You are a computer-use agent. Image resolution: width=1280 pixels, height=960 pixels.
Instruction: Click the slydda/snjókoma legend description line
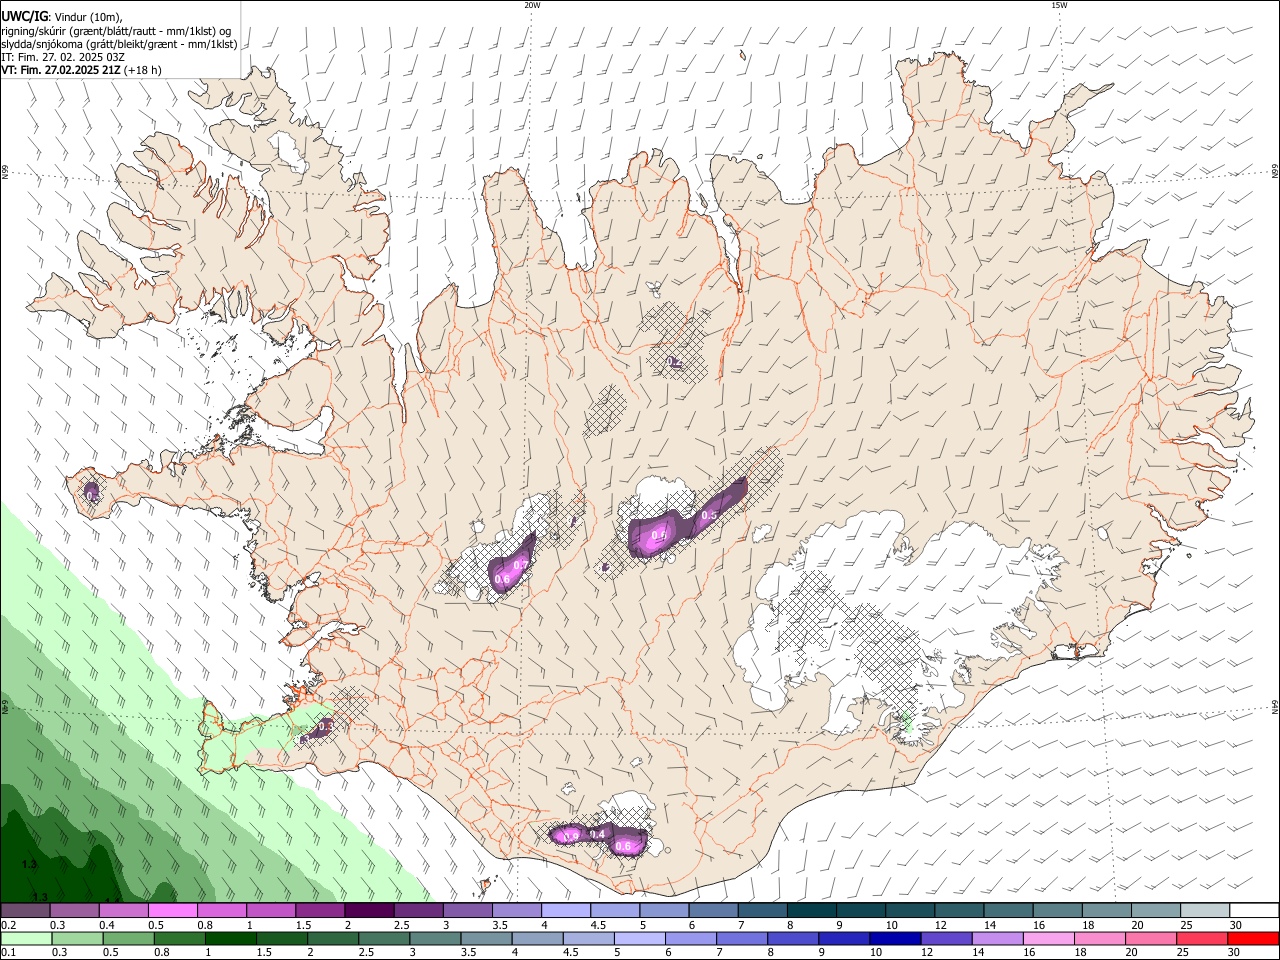point(118,44)
